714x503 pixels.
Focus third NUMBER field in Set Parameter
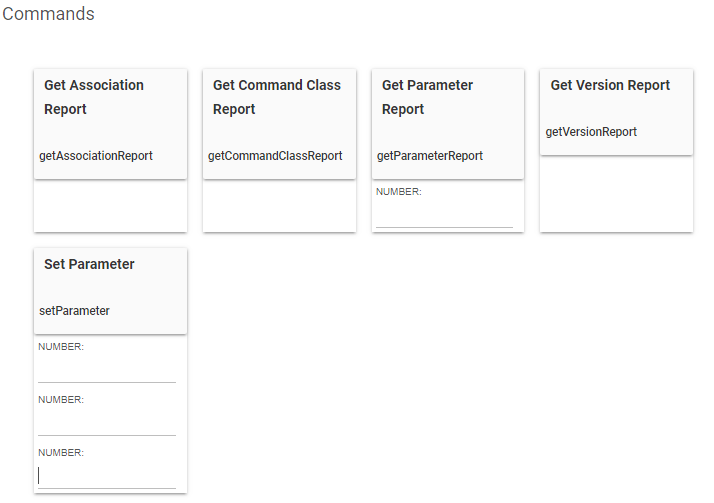point(106,477)
